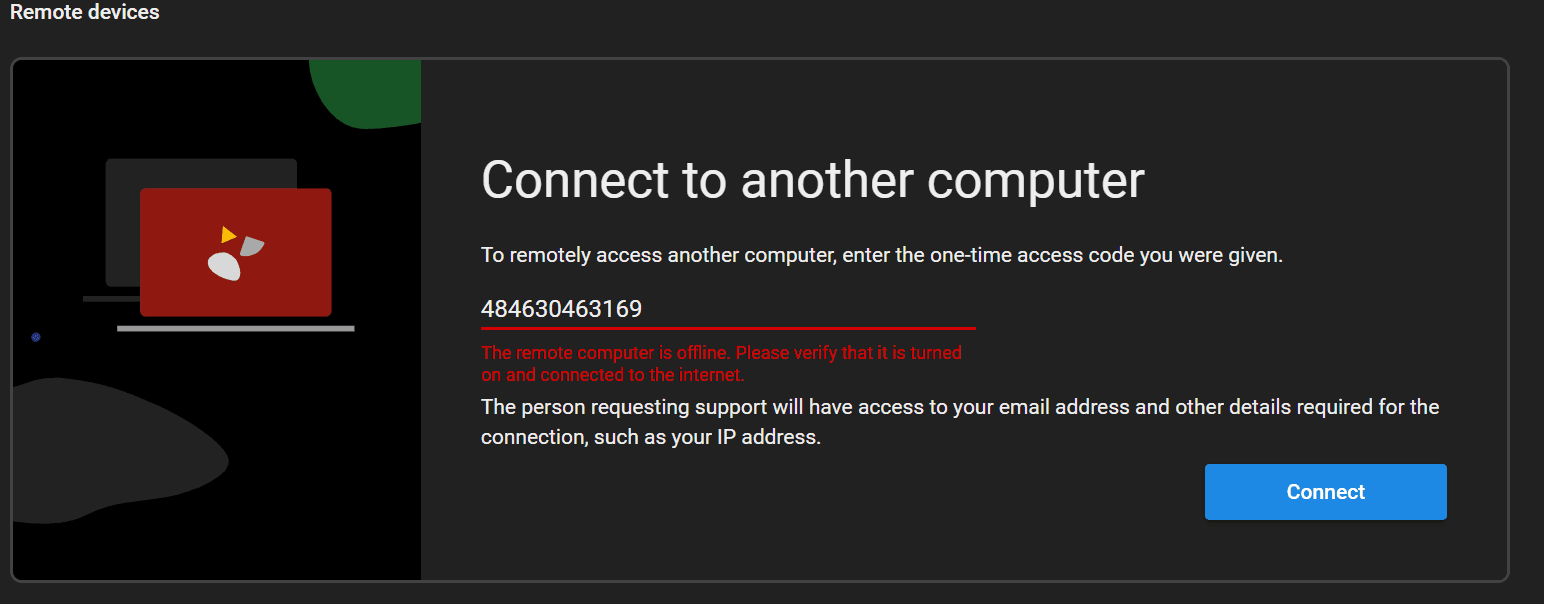Click the white oval shape on laptop
Image resolution: width=1544 pixels, height=604 pixels.
point(224,266)
